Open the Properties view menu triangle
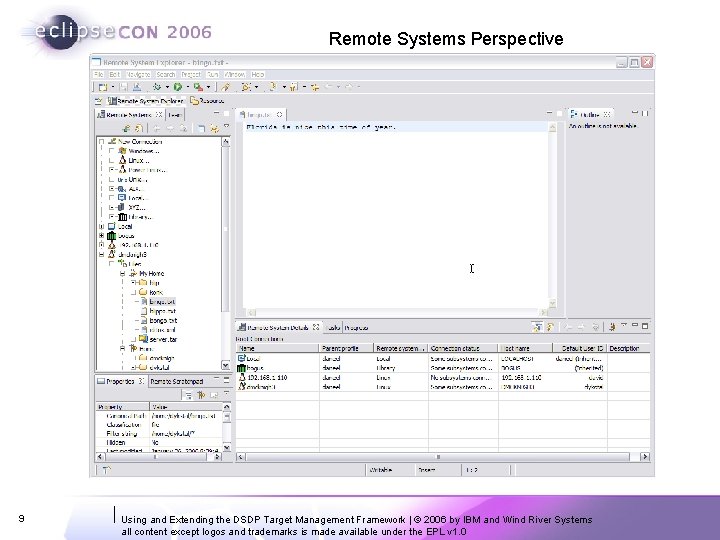 pos(226,393)
